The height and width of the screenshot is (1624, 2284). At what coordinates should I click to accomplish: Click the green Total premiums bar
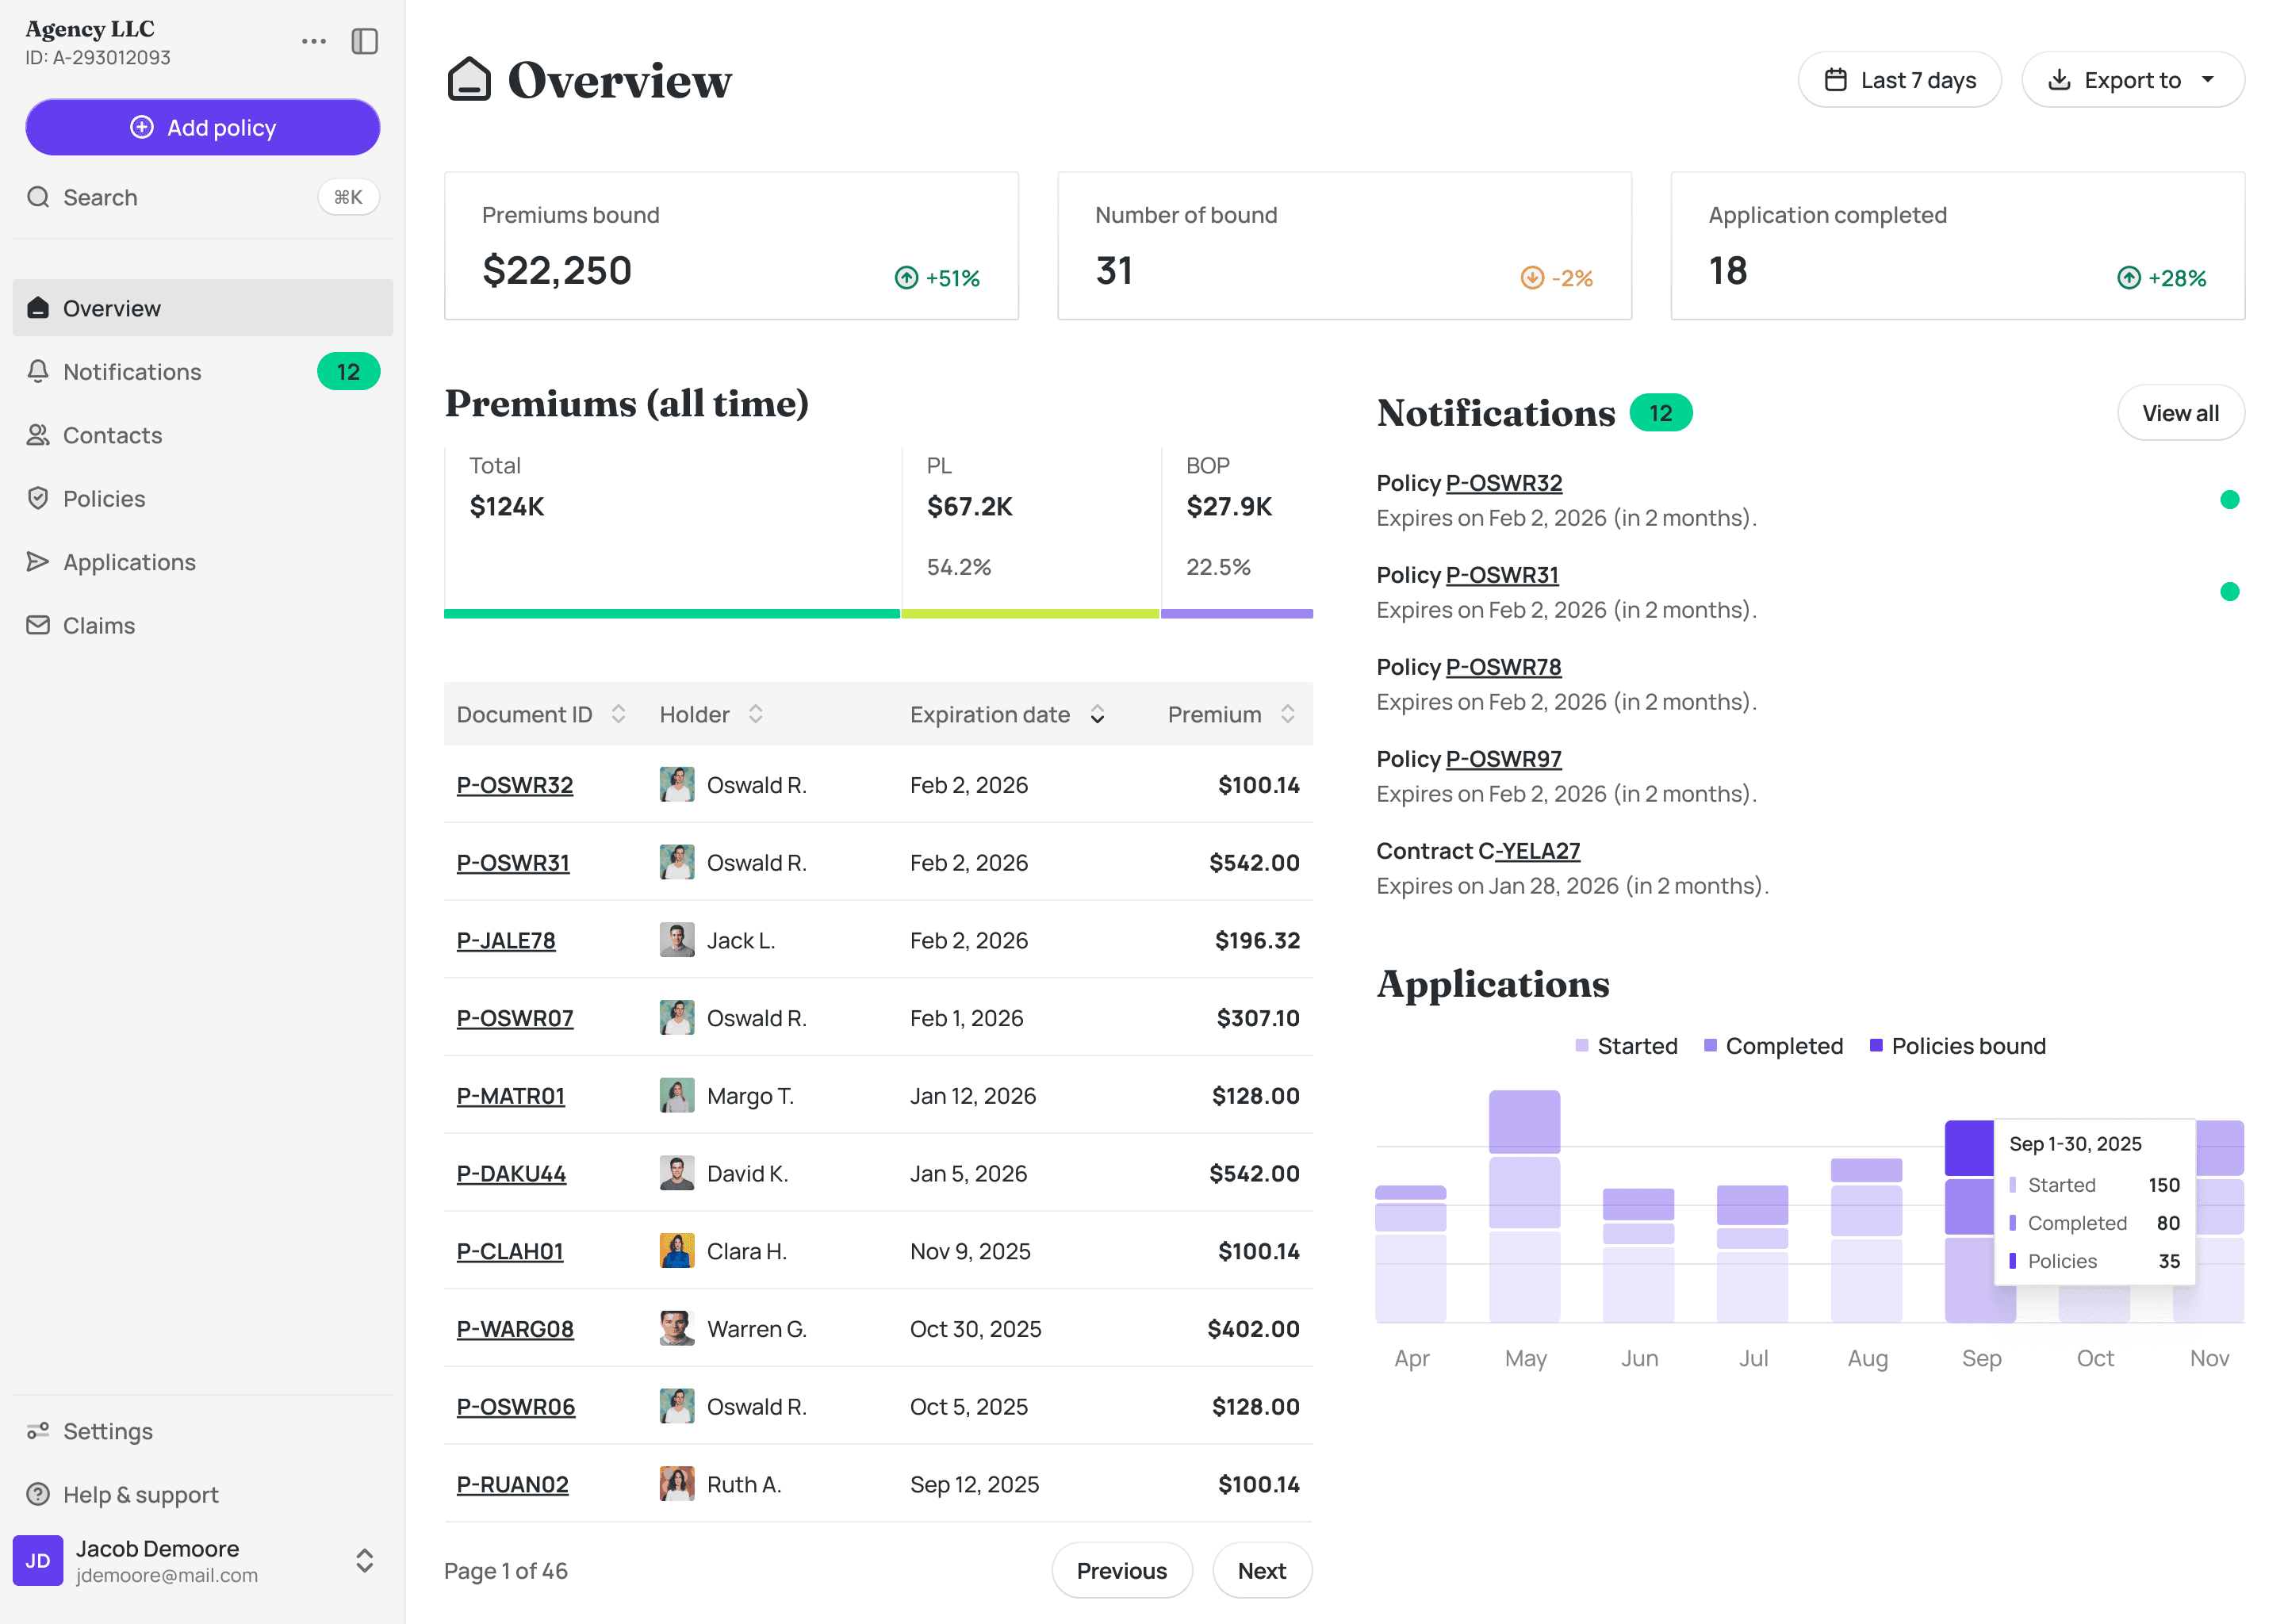pos(671,613)
